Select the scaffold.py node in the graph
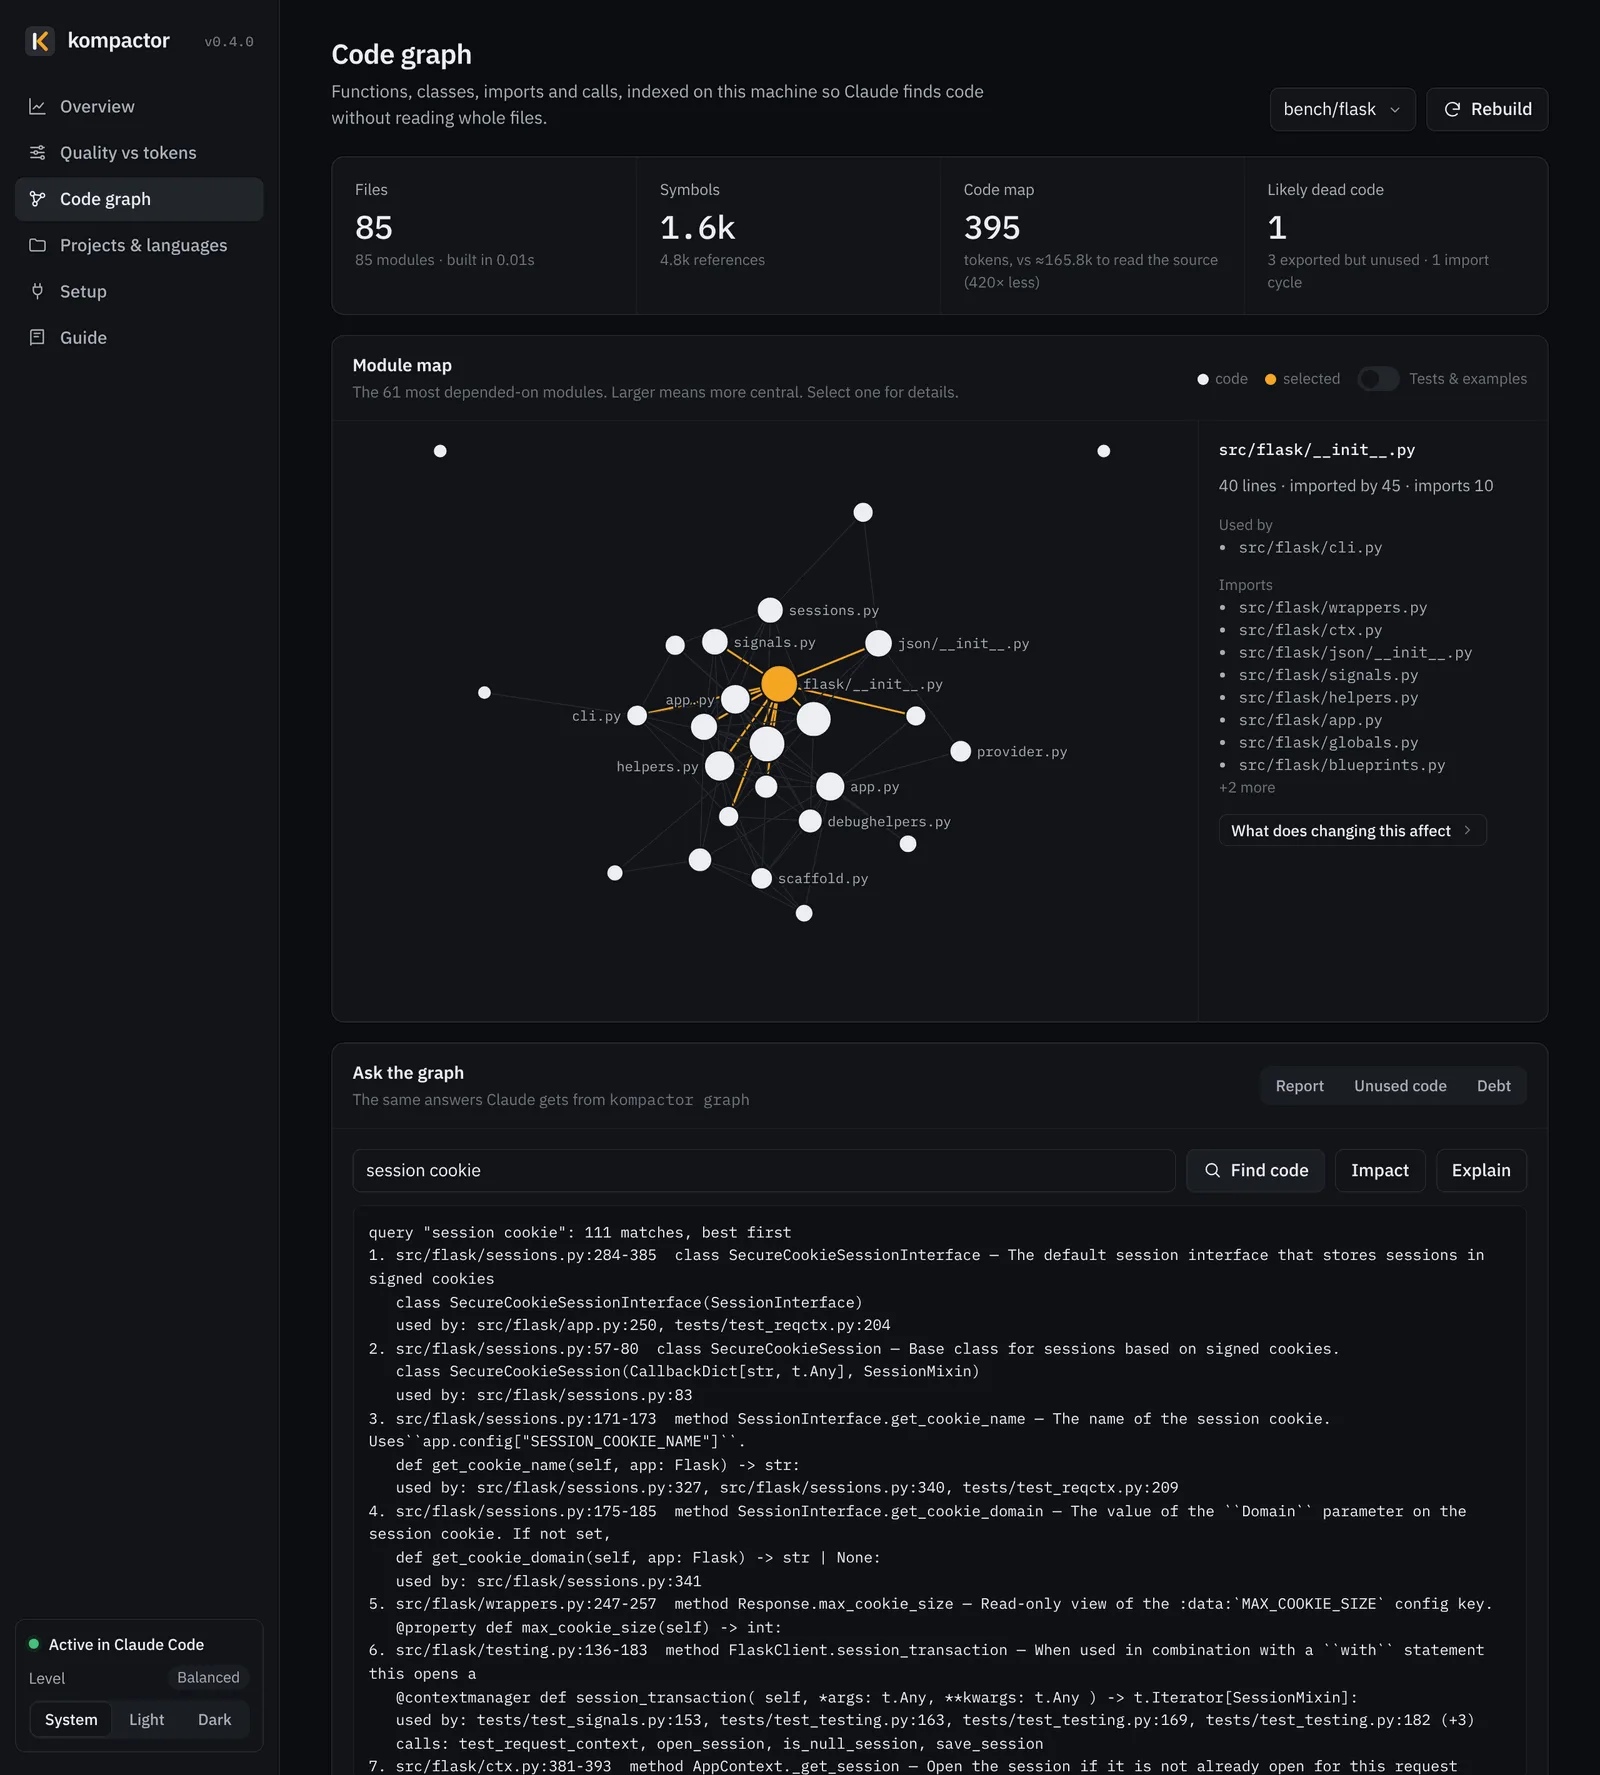 761,878
